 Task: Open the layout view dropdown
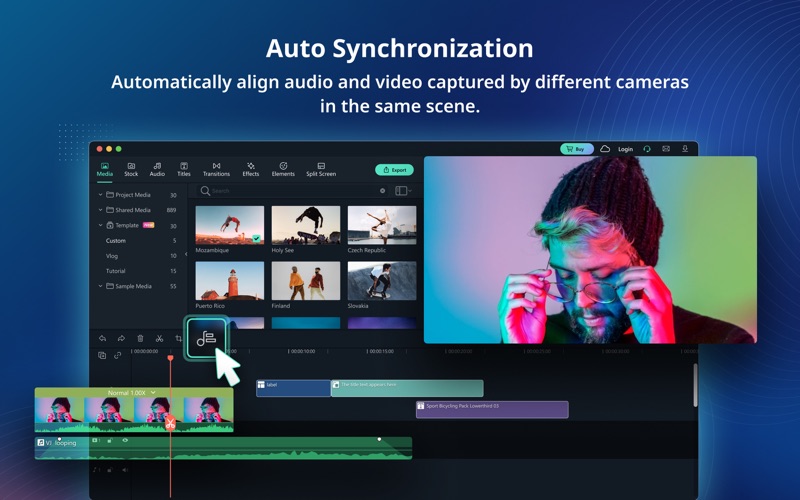(403, 191)
